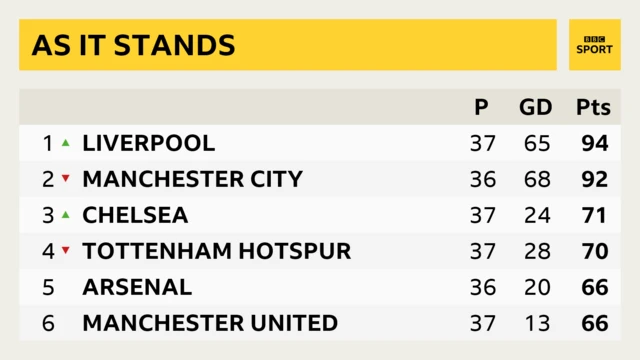Click Chelsea's 71 points value
The width and height of the screenshot is (640, 360).
click(x=594, y=215)
